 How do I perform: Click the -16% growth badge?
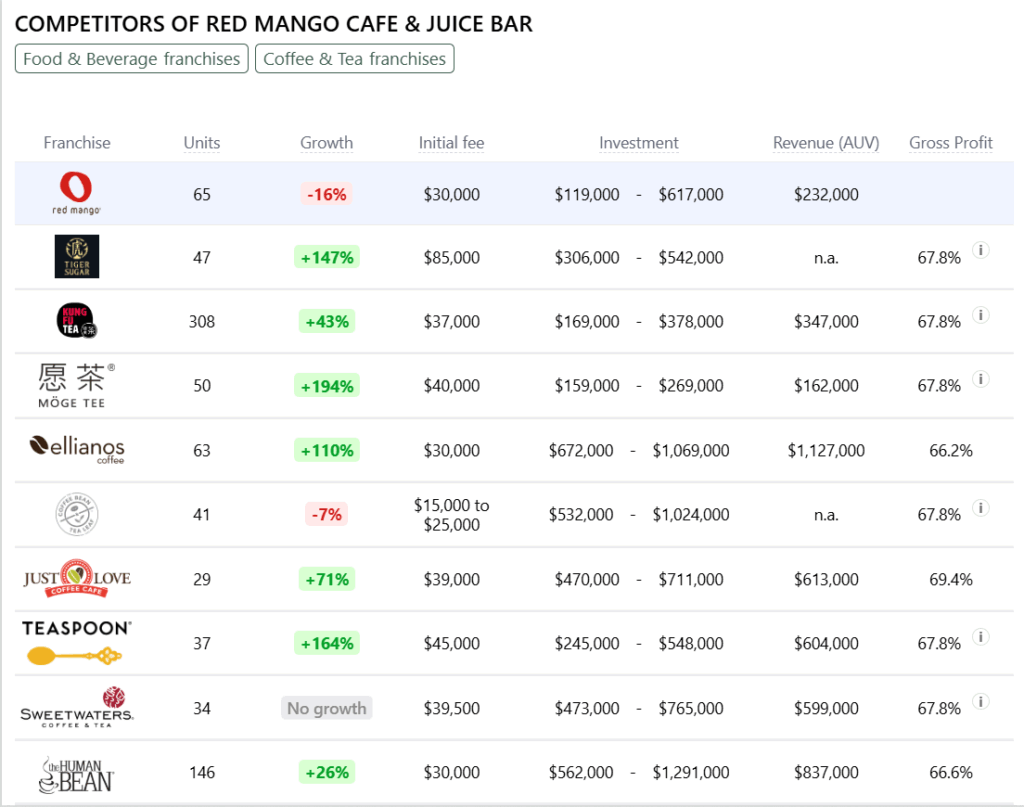327,194
